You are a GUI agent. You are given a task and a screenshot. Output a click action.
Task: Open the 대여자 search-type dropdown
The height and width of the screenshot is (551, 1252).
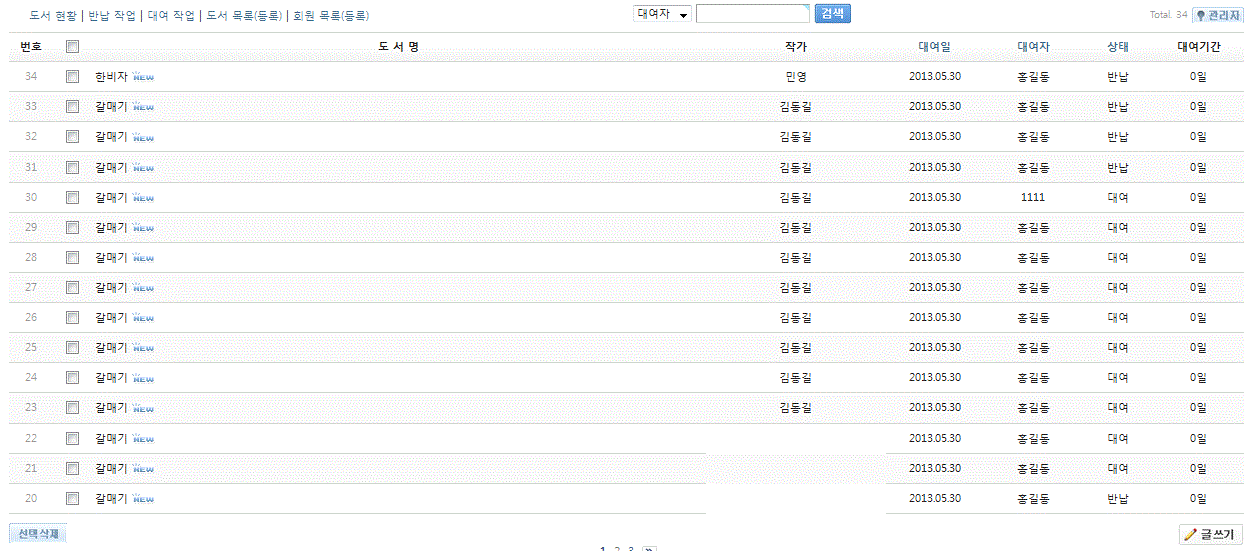pos(662,14)
